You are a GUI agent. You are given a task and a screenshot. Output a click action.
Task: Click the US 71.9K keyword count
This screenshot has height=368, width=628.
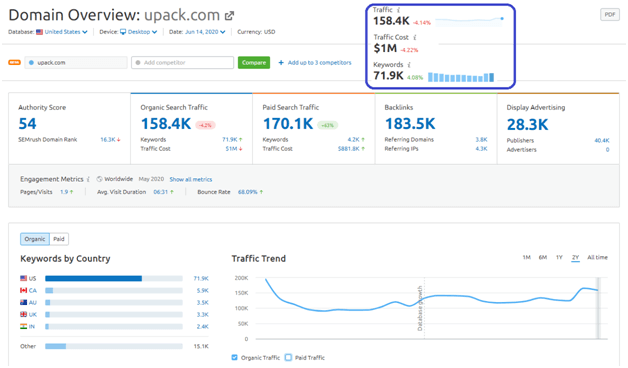[x=201, y=278]
